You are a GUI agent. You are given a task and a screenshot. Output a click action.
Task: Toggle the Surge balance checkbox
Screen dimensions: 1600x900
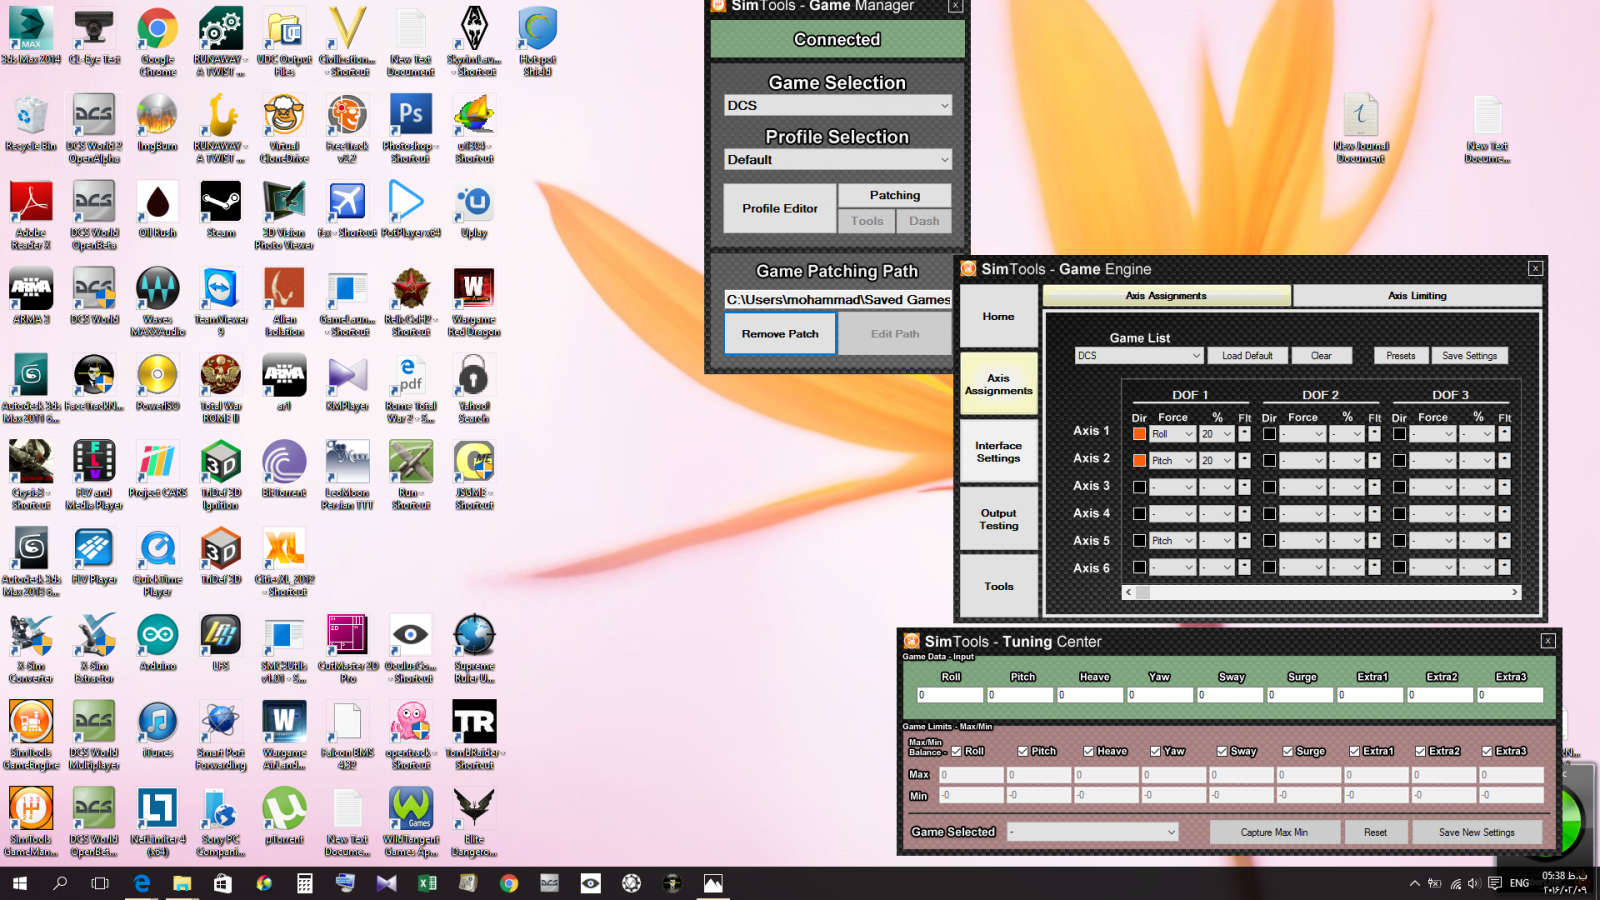[x=1288, y=751]
